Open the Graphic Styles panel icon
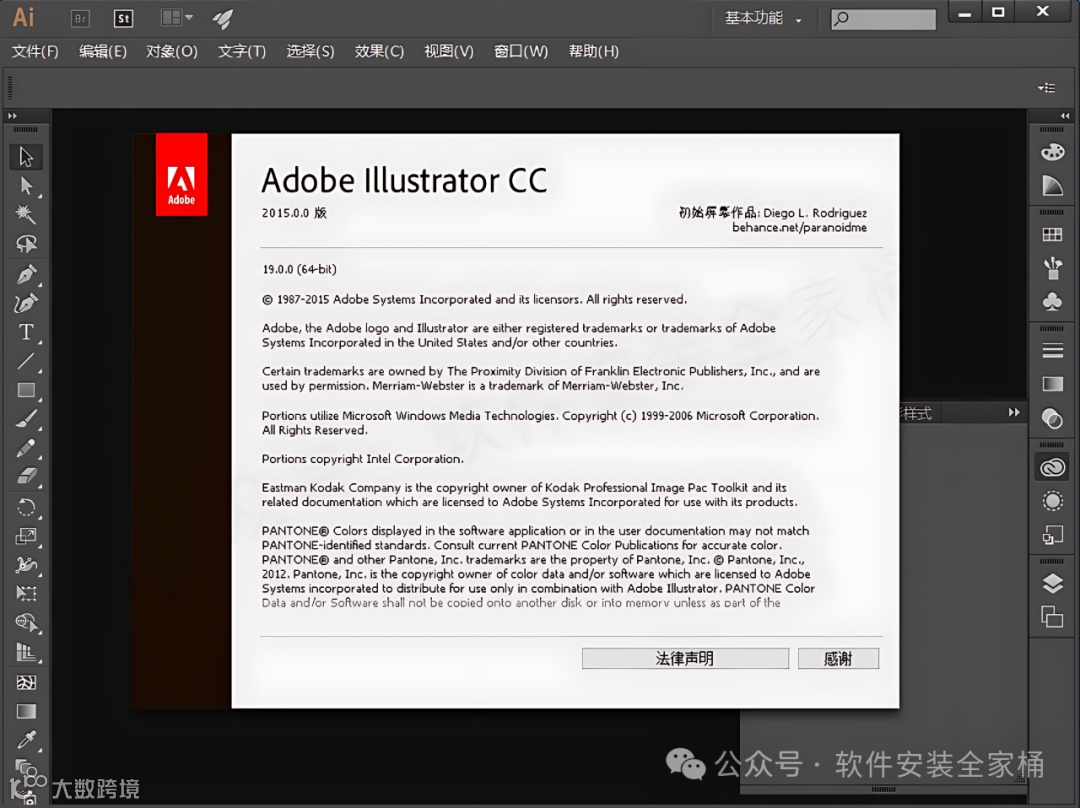Image resolution: width=1080 pixels, height=808 pixels. [x=1052, y=535]
